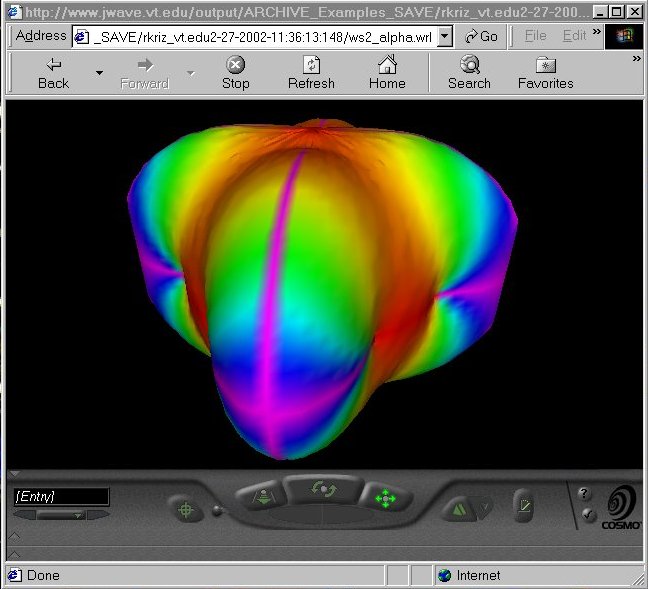Click the address bar URL field
This screenshot has height=589, width=648.
pos(255,37)
